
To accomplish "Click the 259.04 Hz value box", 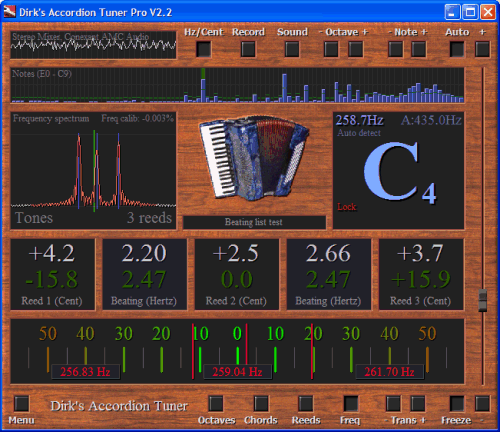I will 237,372.
